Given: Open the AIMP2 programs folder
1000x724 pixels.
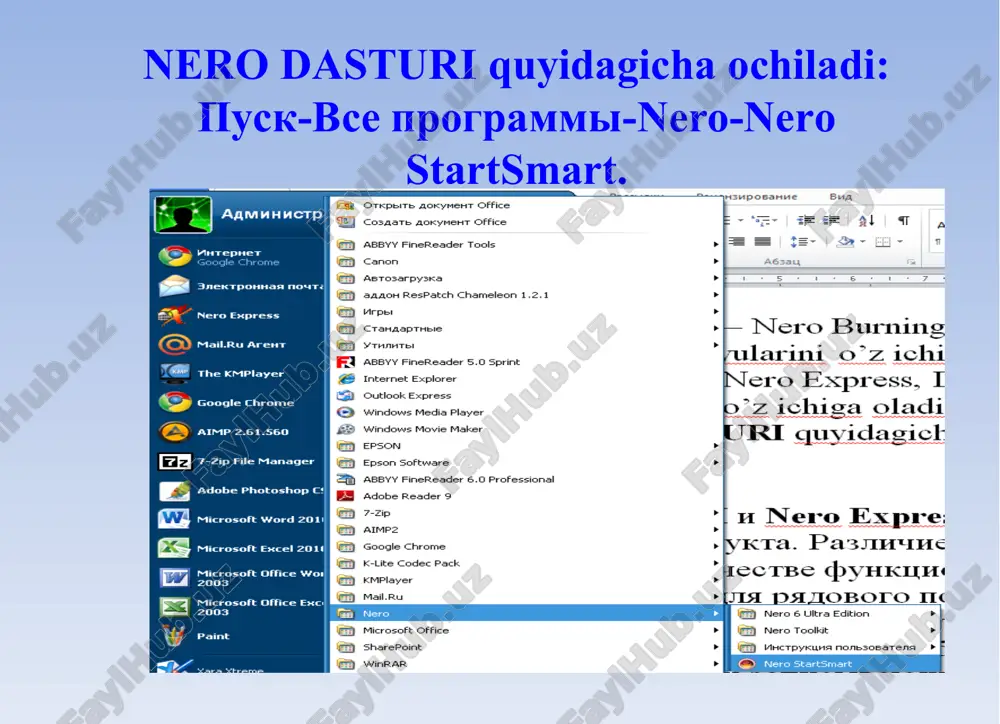Looking at the screenshot, I should click(524, 529).
